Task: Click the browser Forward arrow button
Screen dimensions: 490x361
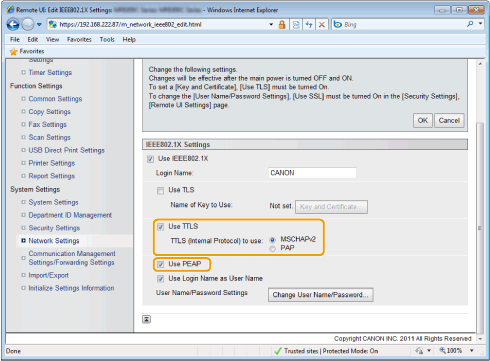Action: pos(28,24)
